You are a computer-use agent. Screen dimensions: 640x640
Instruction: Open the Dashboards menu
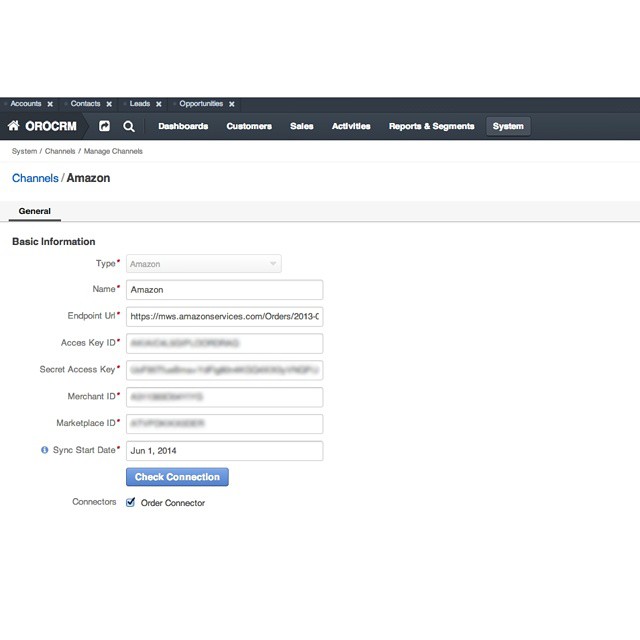click(183, 126)
